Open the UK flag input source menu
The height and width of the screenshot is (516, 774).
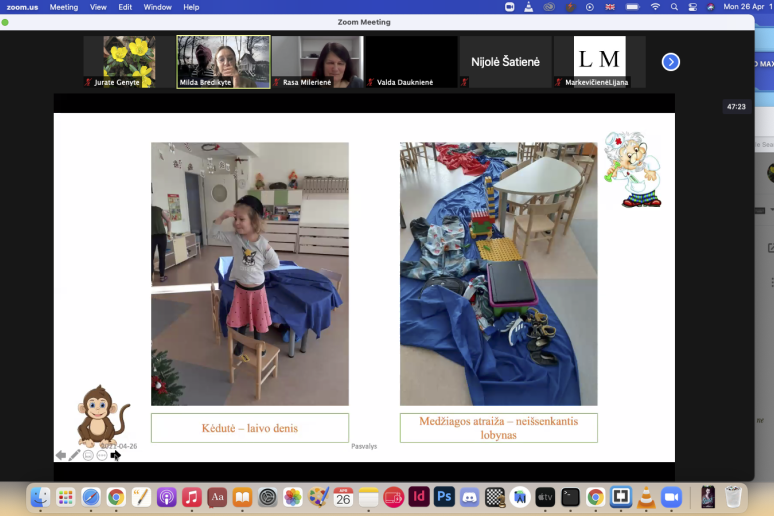(610, 7)
